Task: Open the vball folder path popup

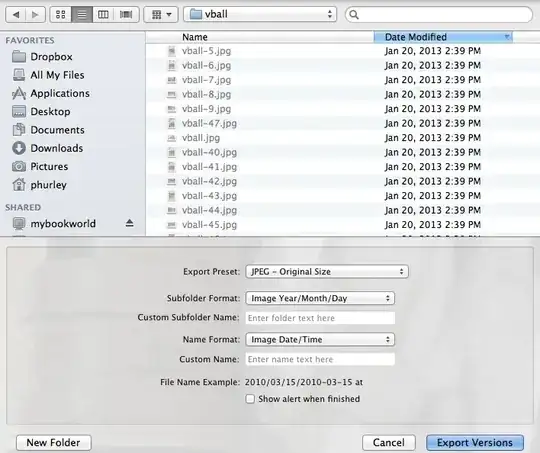Action: click(x=260, y=14)
